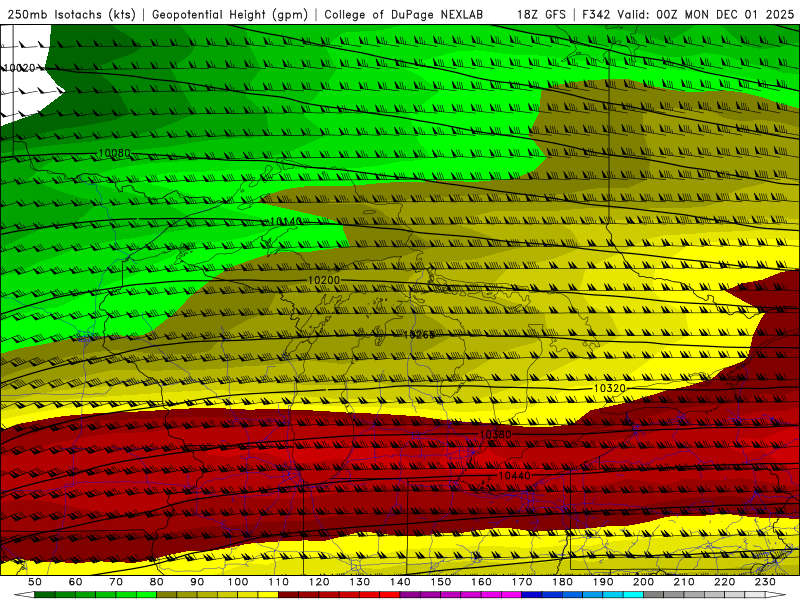The image size is (800, 600).
Task: Click the legend value 220
Action: 724,582
